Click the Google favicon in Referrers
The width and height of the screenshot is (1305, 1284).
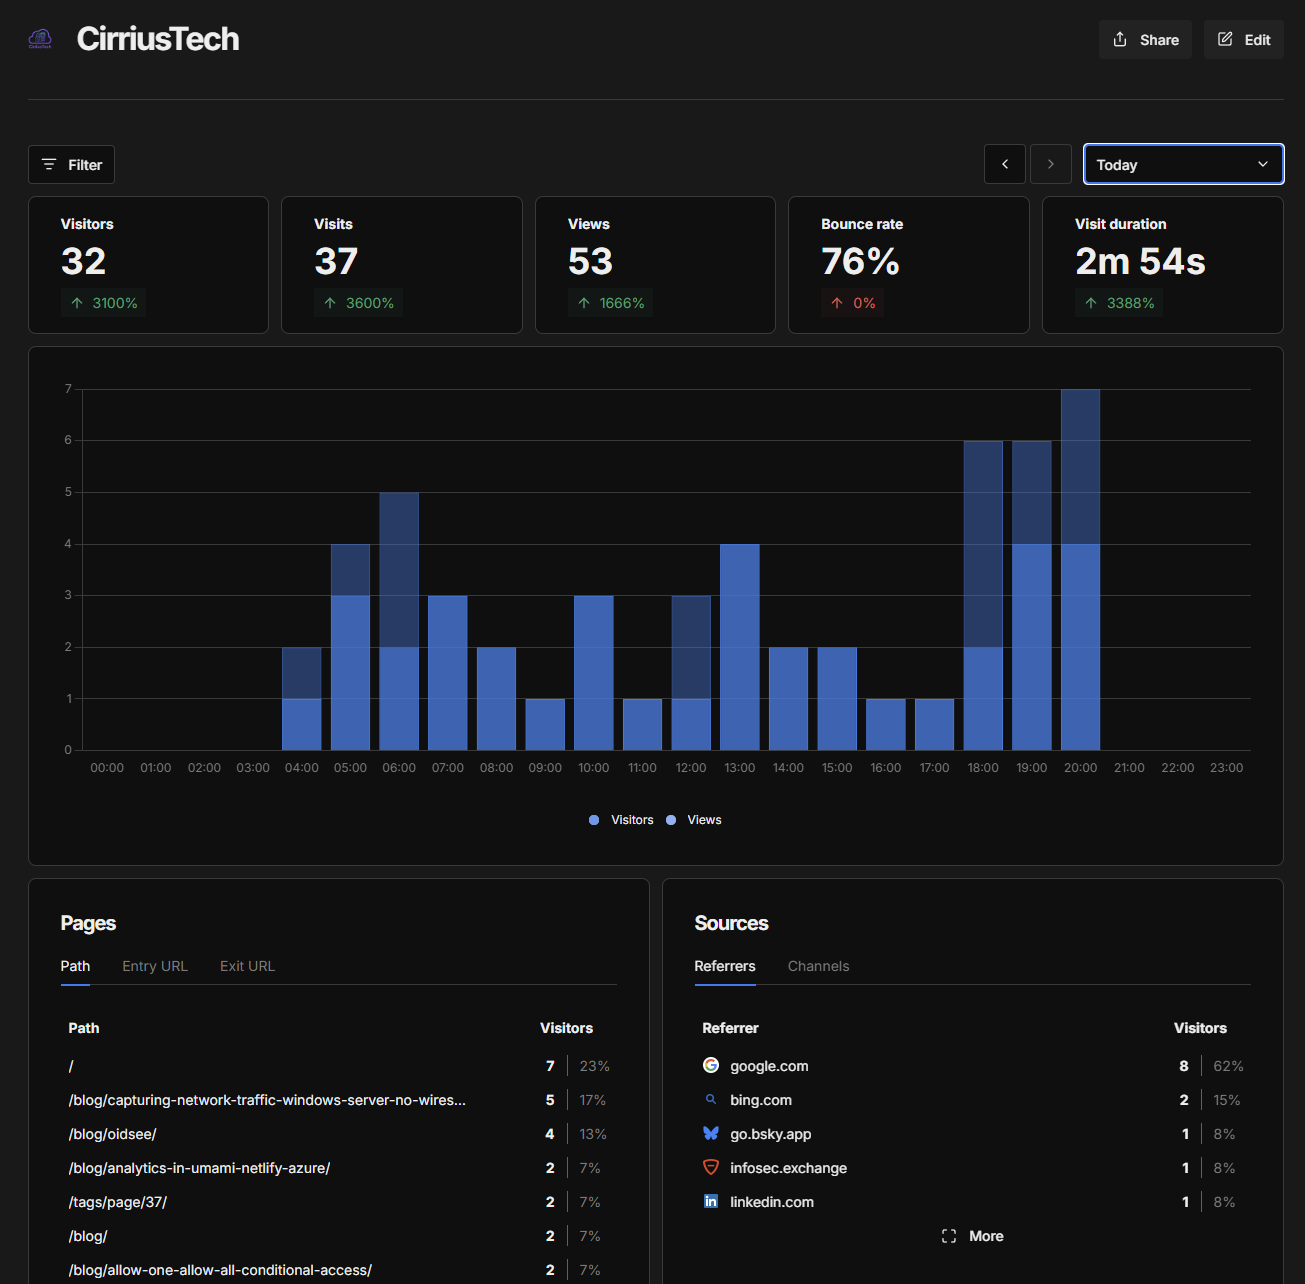pyautogui.click(x=711, y=1066)
